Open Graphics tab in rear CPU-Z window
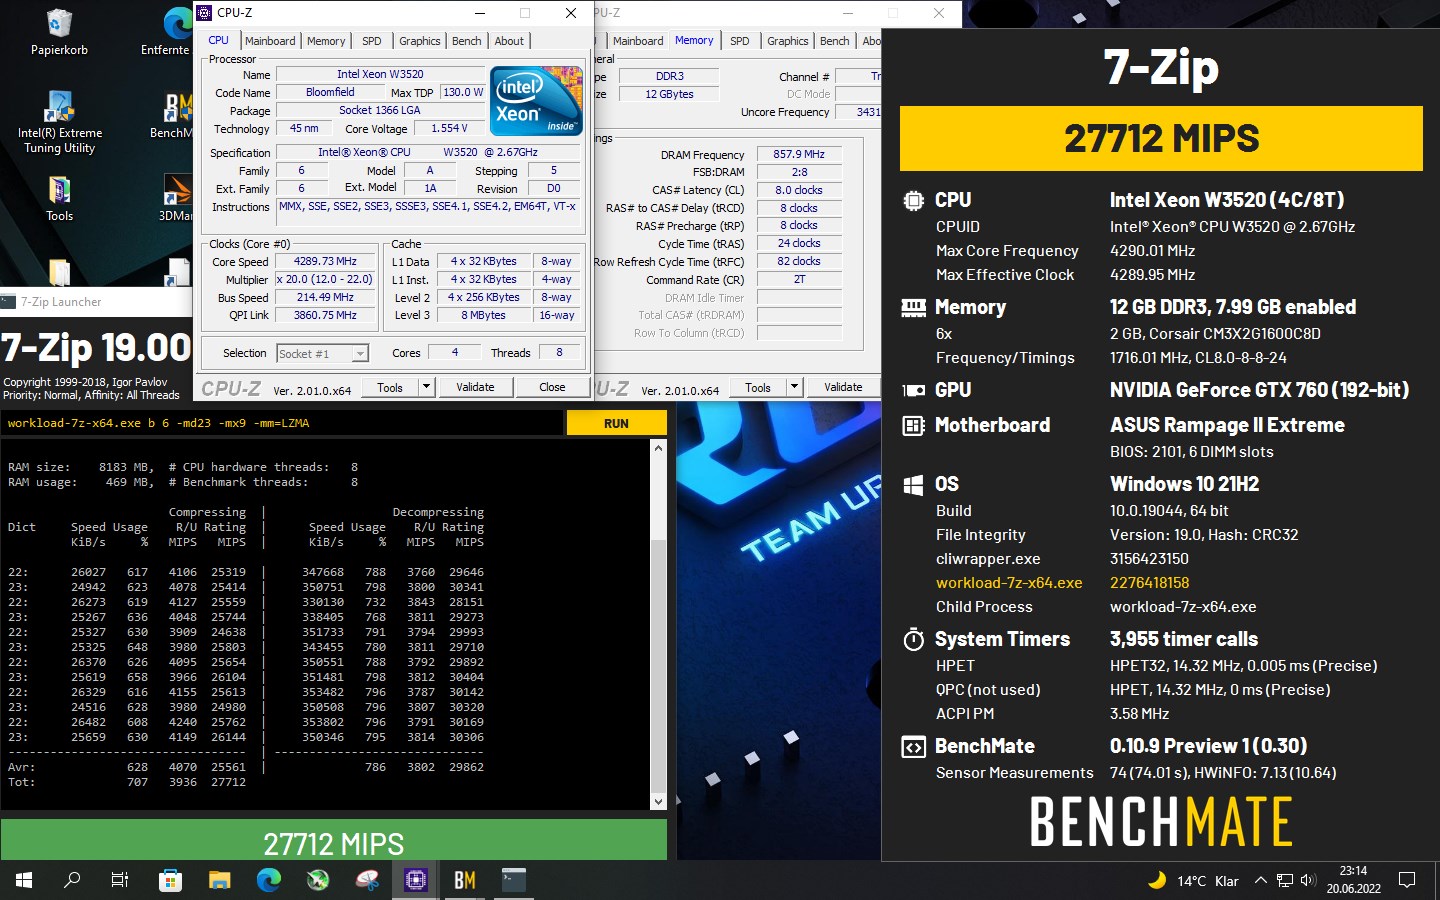Viewport: 1440px width, 900px height. [x=788, y=41]
